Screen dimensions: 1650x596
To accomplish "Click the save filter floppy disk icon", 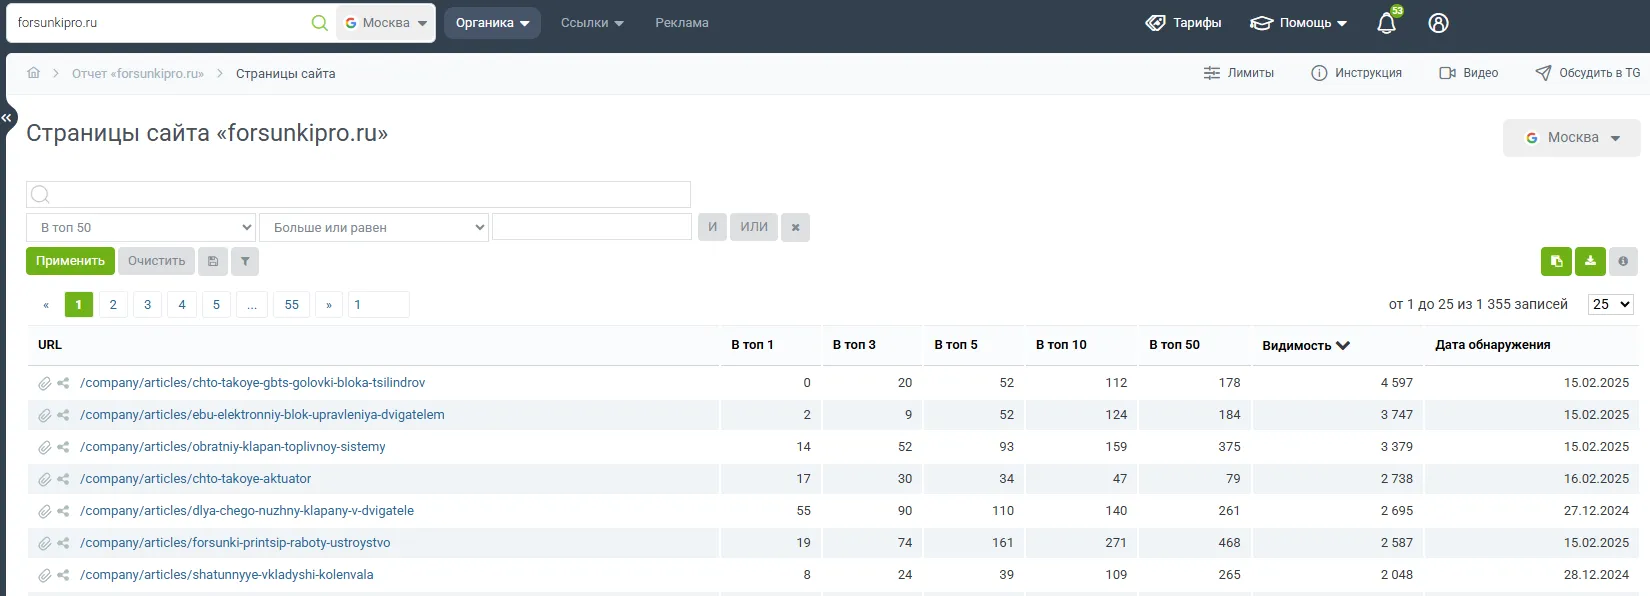I will [213, 261].
